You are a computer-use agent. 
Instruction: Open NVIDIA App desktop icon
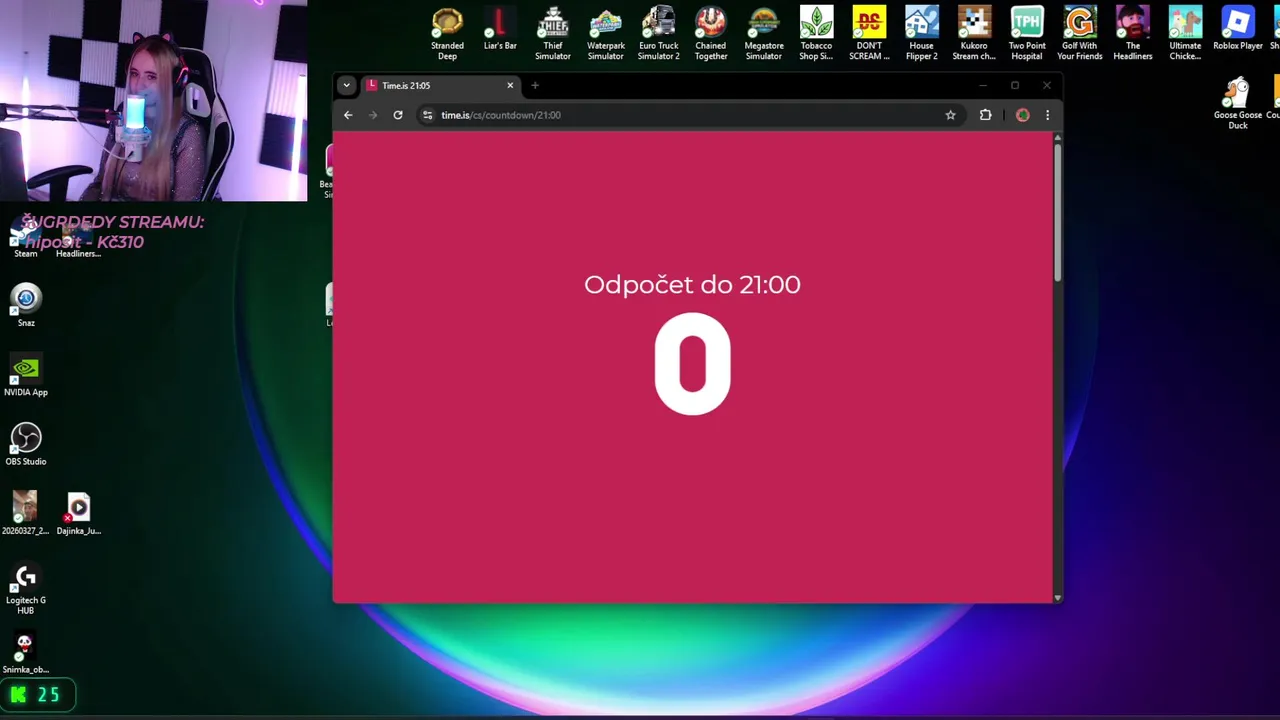click(x=26, y=374)
